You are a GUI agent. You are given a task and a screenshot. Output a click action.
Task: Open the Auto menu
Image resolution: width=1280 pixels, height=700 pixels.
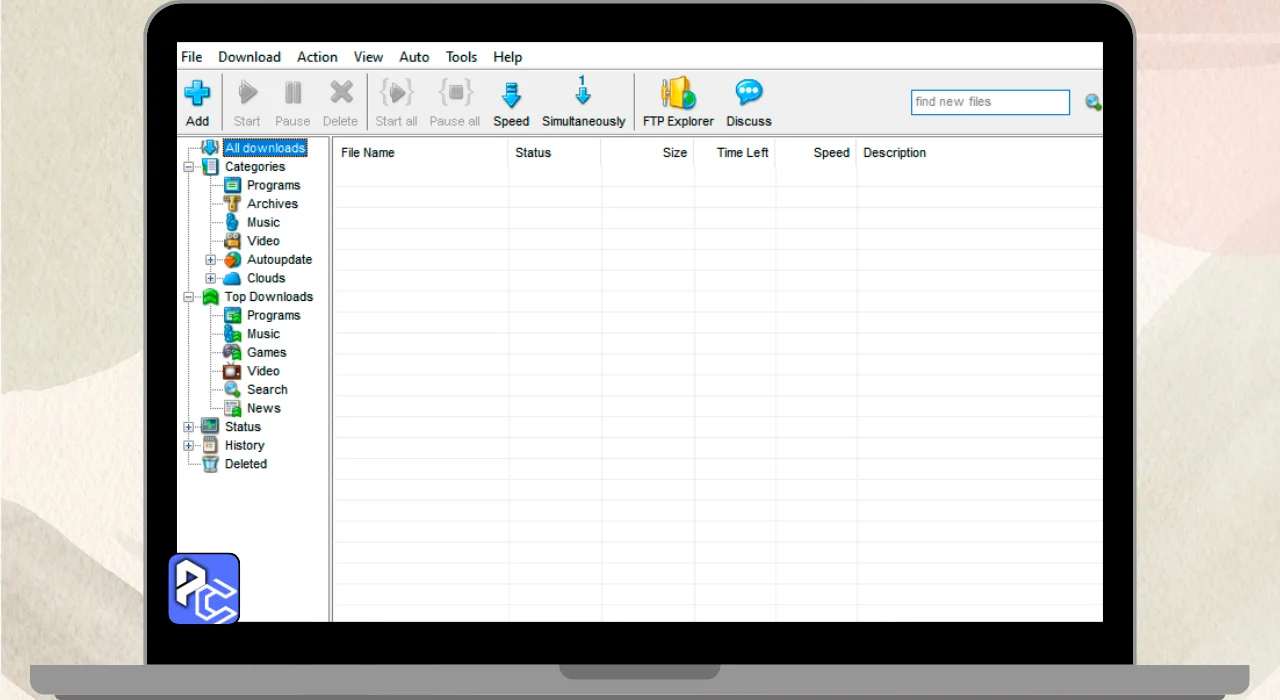pyautogui.click(x=414, y=57)
